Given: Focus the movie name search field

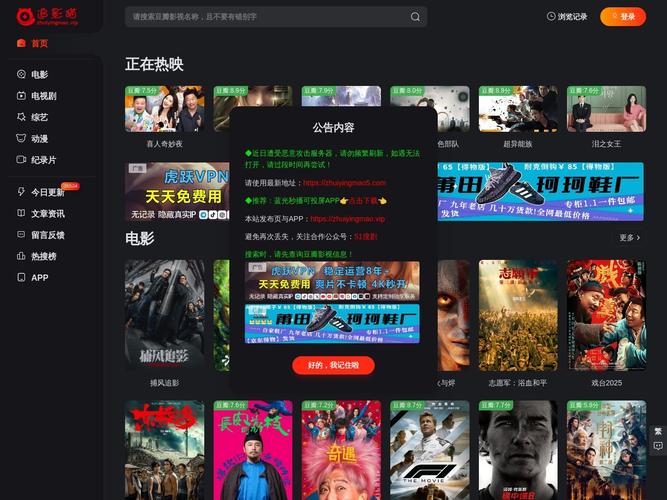Looking at the screenshot, I should [265, 17].
